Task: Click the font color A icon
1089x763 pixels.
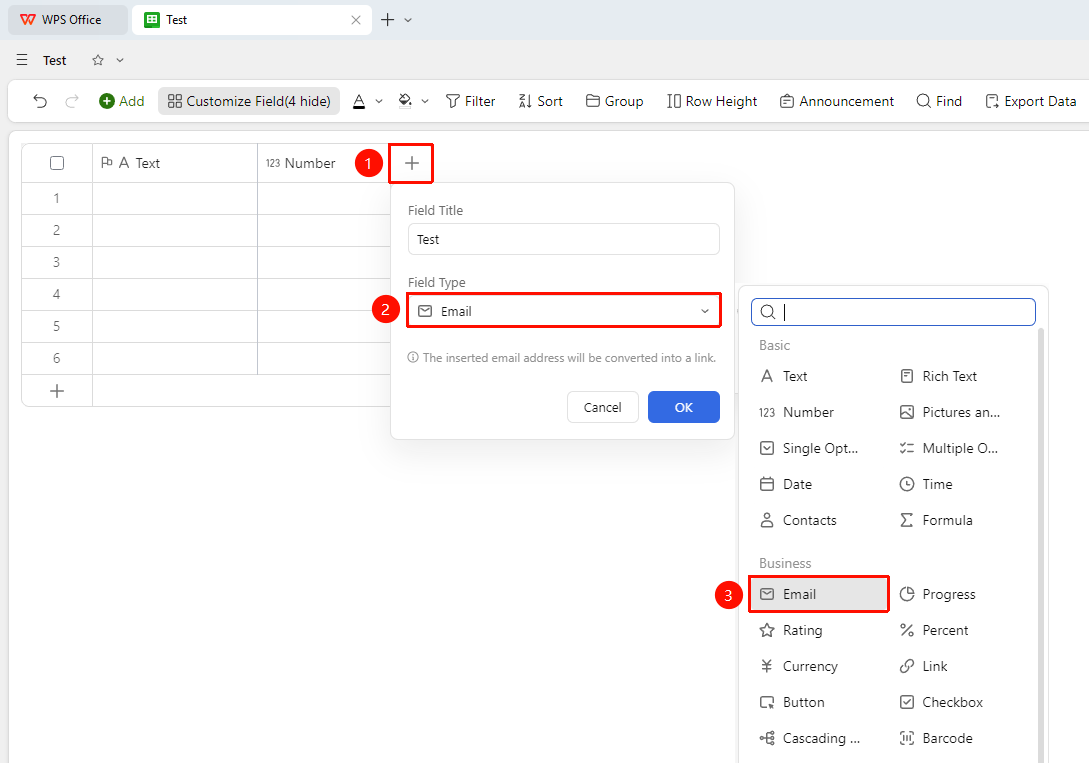Action: coord(359,101)
